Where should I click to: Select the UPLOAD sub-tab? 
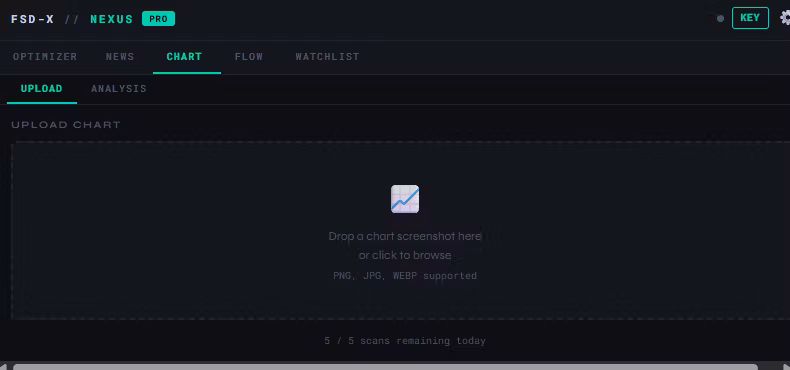42,89
